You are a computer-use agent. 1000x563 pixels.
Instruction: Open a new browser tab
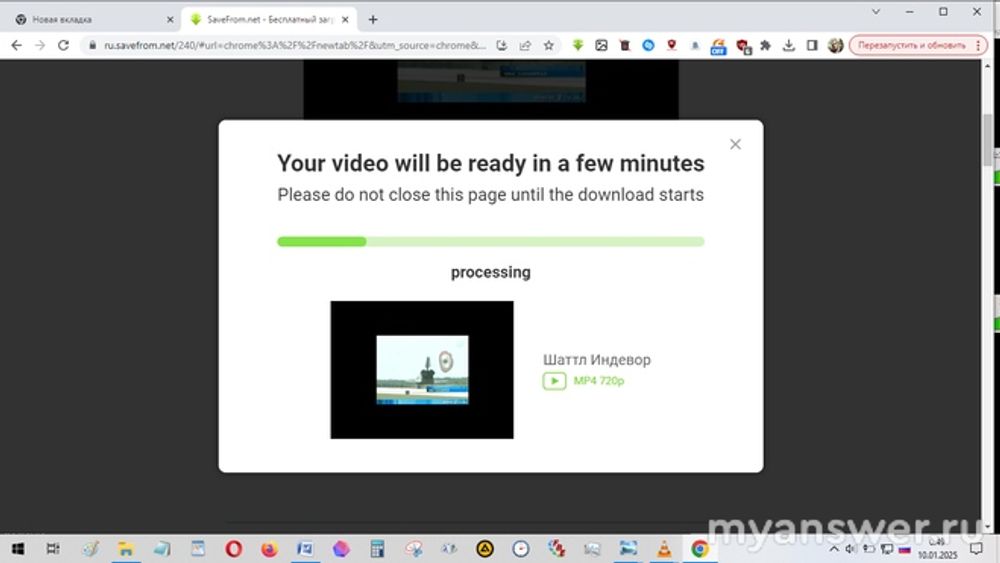click(373, 19)
